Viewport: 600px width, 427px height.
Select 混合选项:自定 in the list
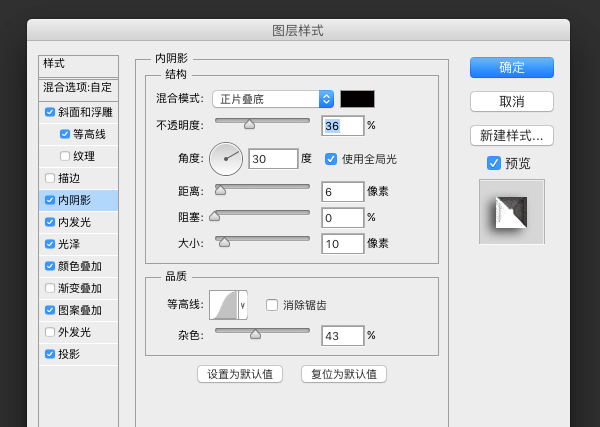78,87
